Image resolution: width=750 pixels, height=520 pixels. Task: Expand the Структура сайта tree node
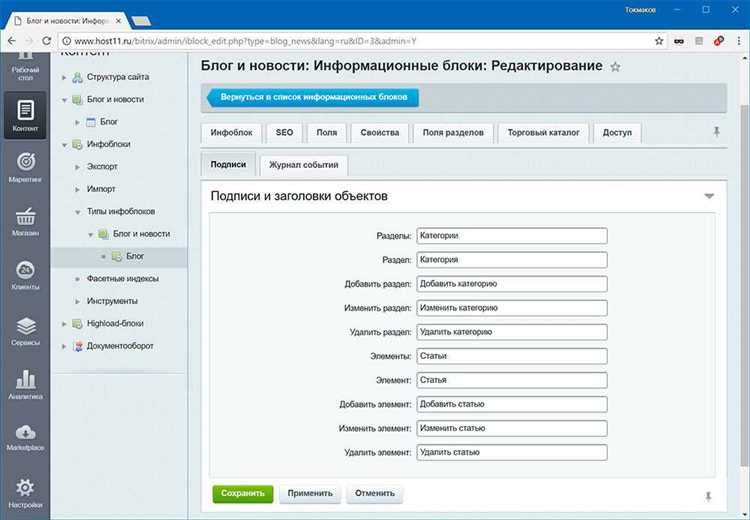pos(64,77)
